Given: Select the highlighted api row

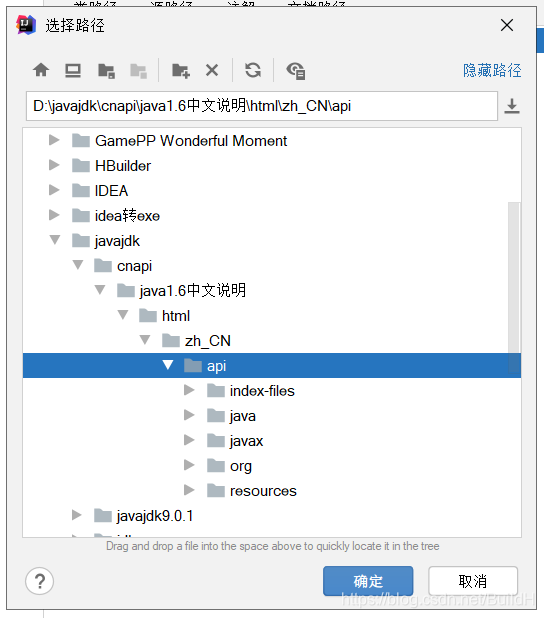Looking at the screenshot, I should click(x=272, y=366).
